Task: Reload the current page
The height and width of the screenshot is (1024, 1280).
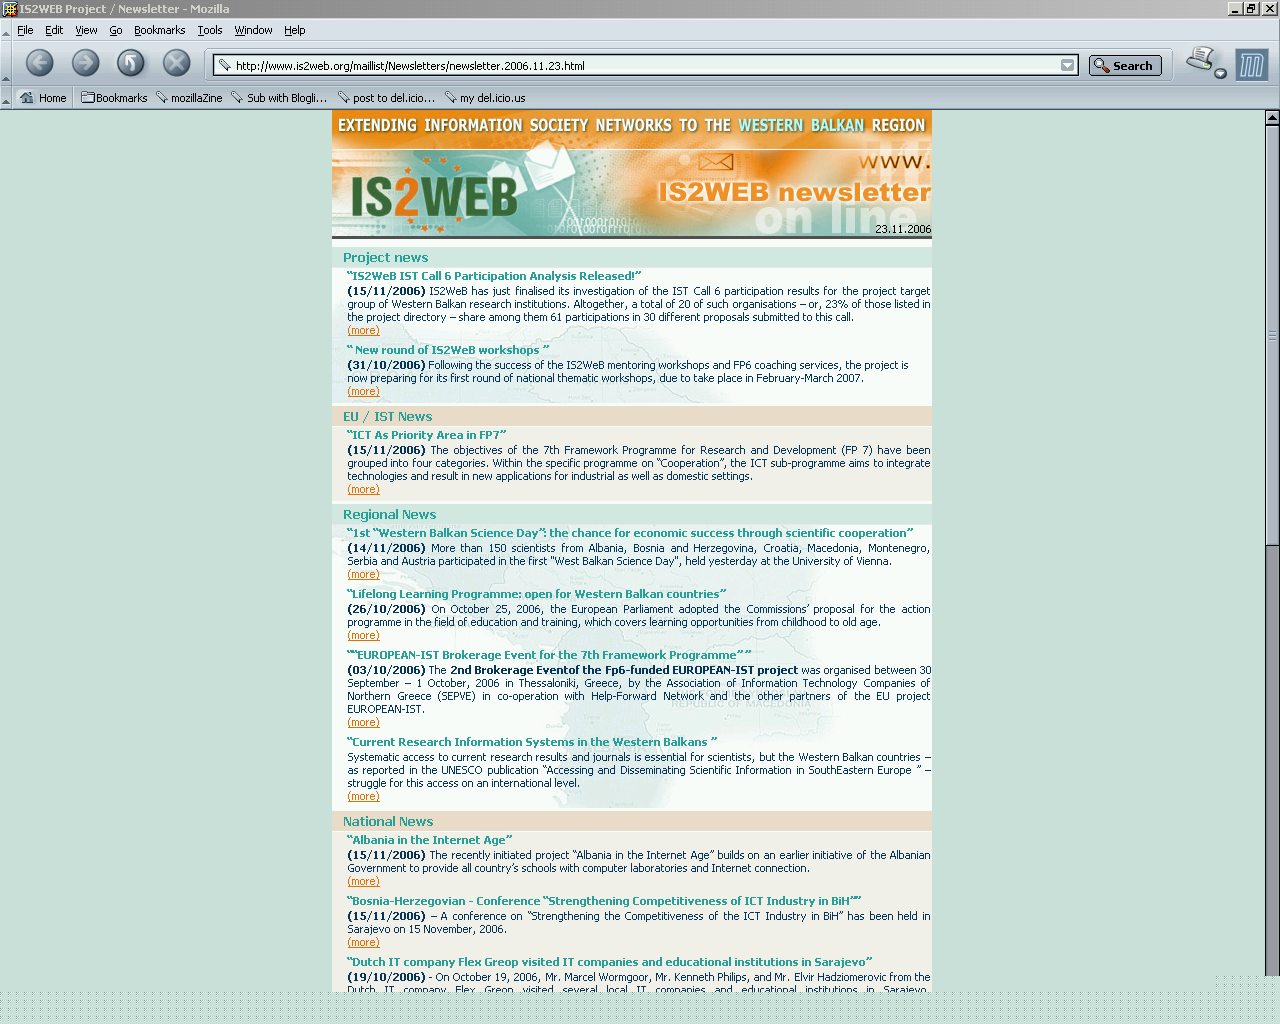Action: (x=131, y=64)
